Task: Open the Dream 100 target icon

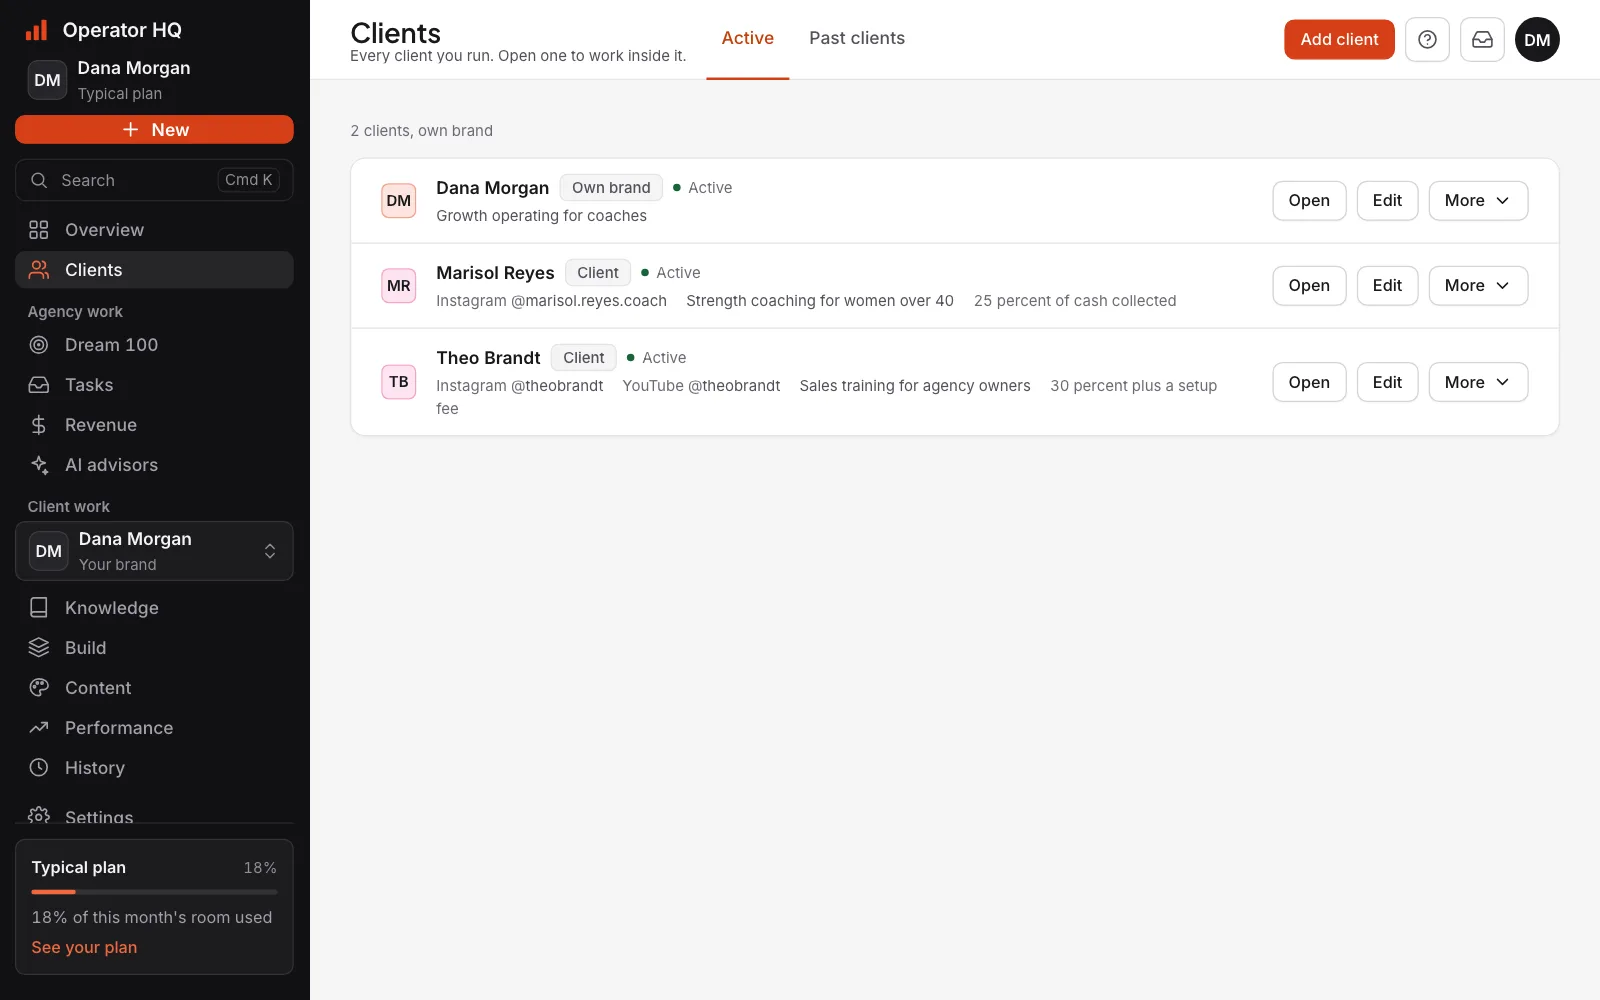Action: (x=39, y=345)
